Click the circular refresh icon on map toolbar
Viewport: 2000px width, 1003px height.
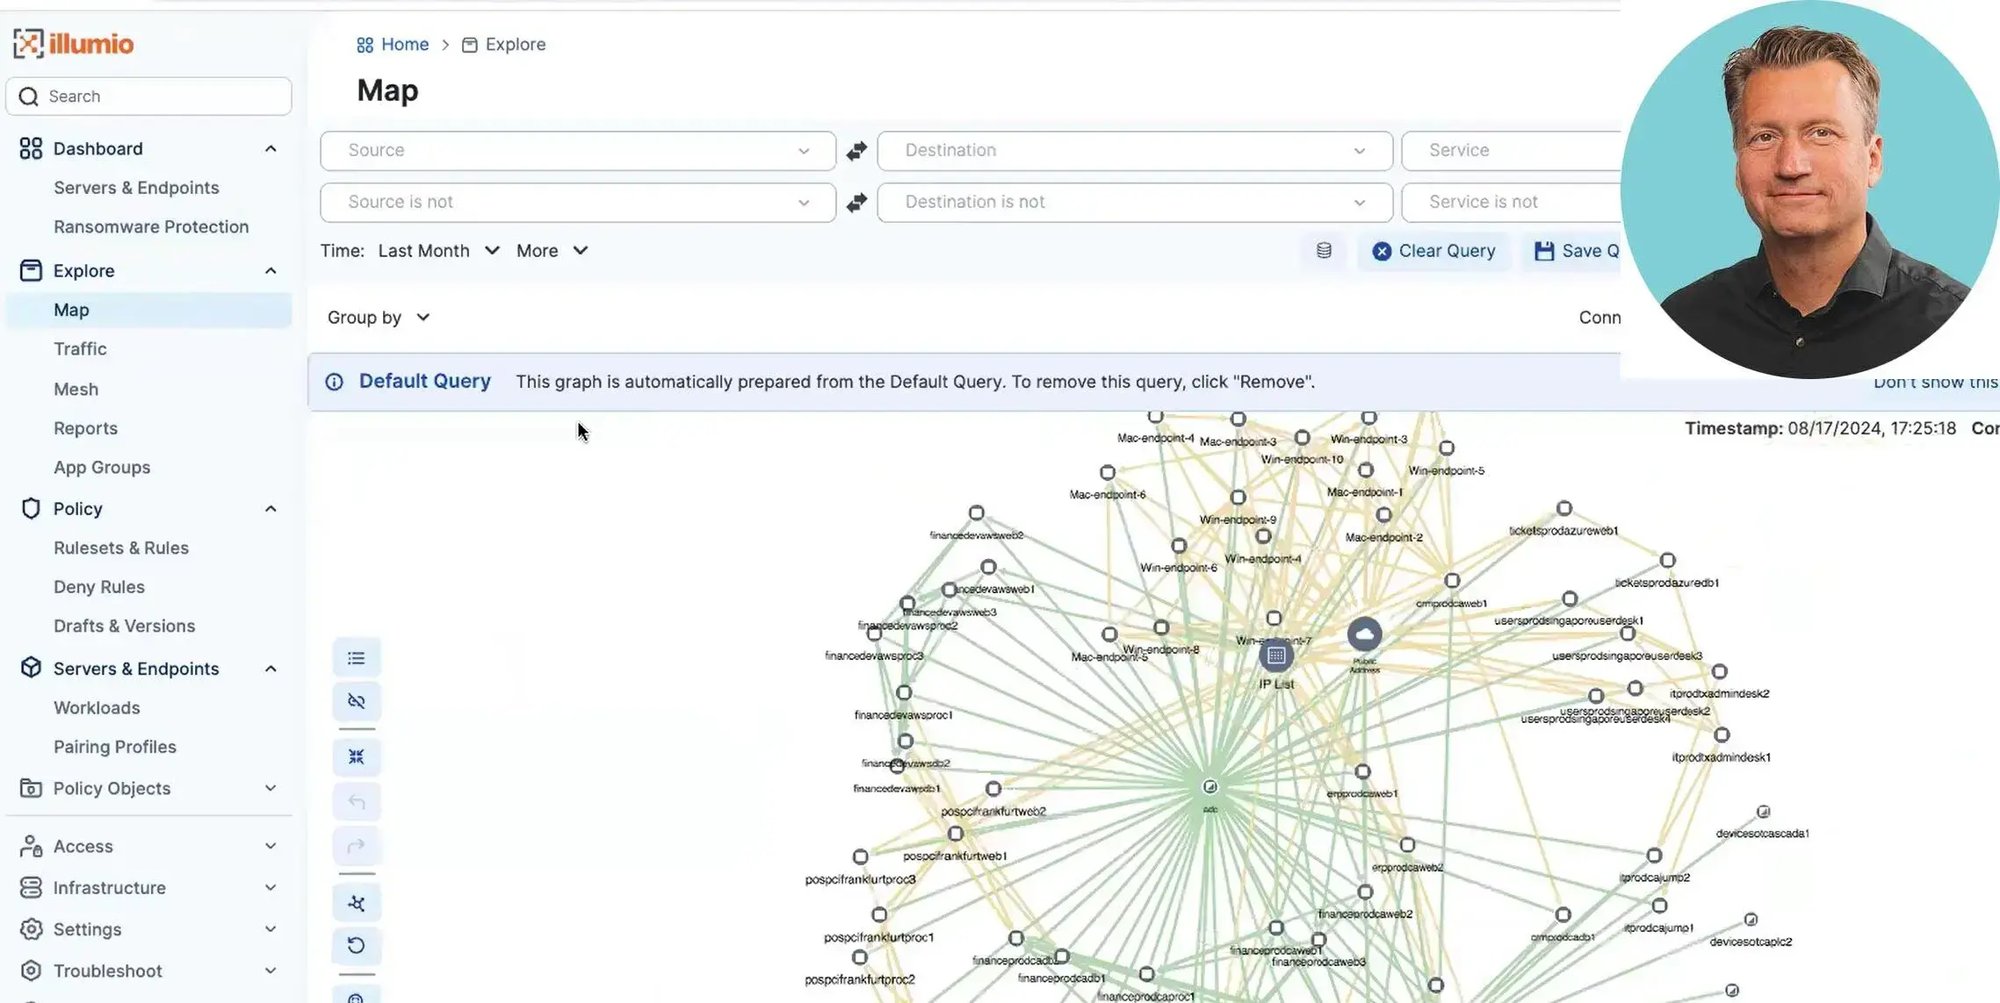(x=356, y=945)
